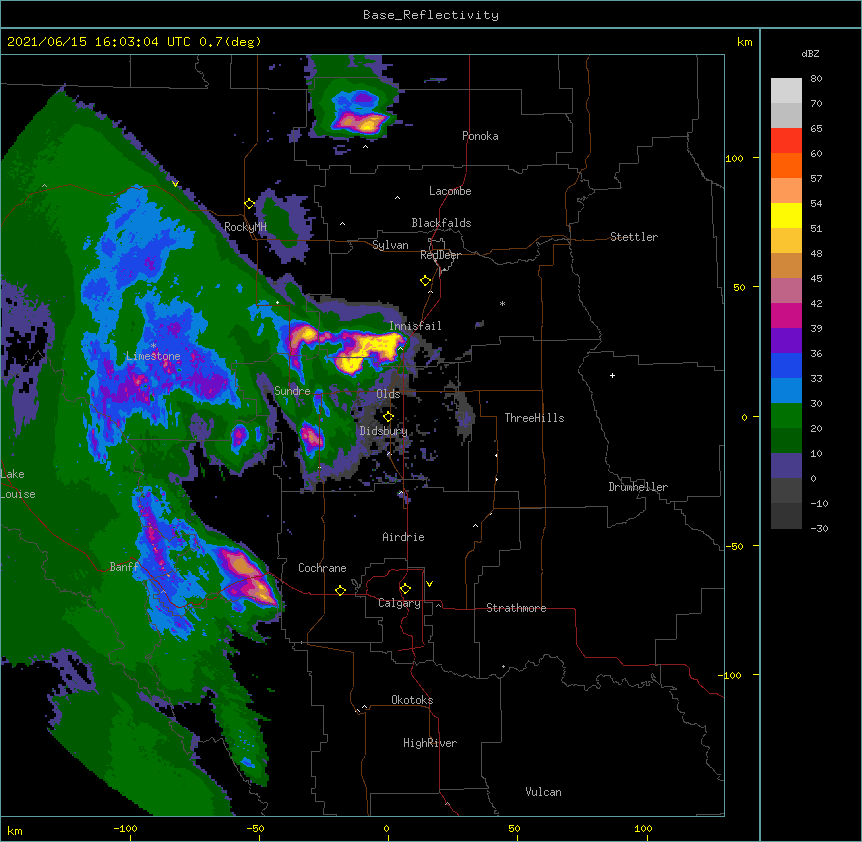Click the dBZ legend heading
Viewport: 862px width, 842px height.
[810, 53]
